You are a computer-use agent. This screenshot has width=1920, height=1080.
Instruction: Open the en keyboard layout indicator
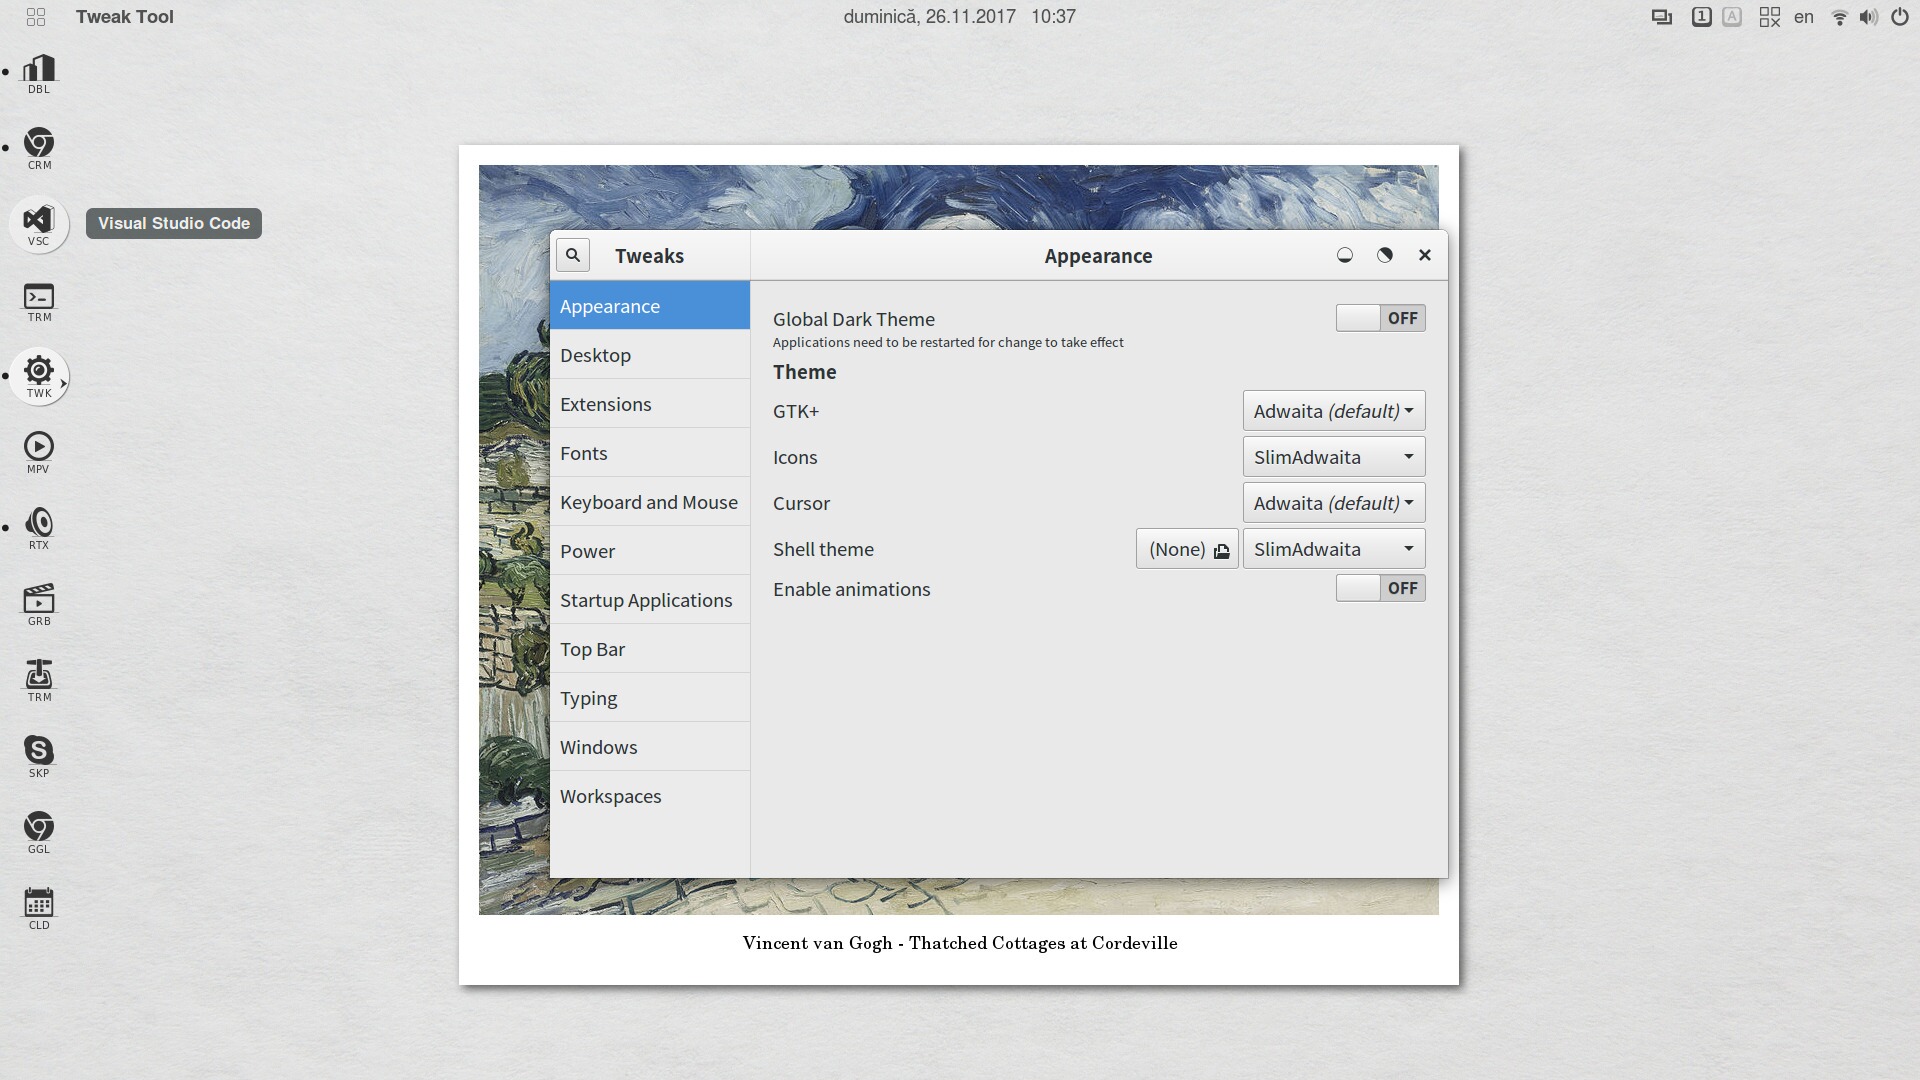[x=1803, y=17]
